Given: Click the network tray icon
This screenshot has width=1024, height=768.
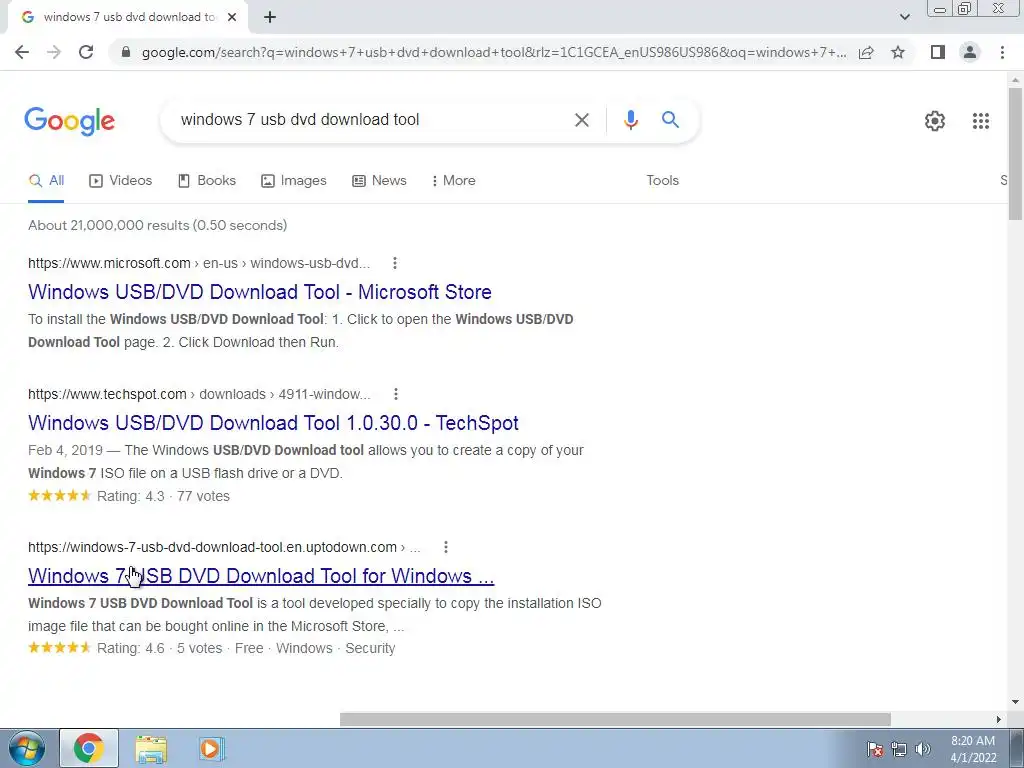Looking at the screenshot, I should point(899,750).
